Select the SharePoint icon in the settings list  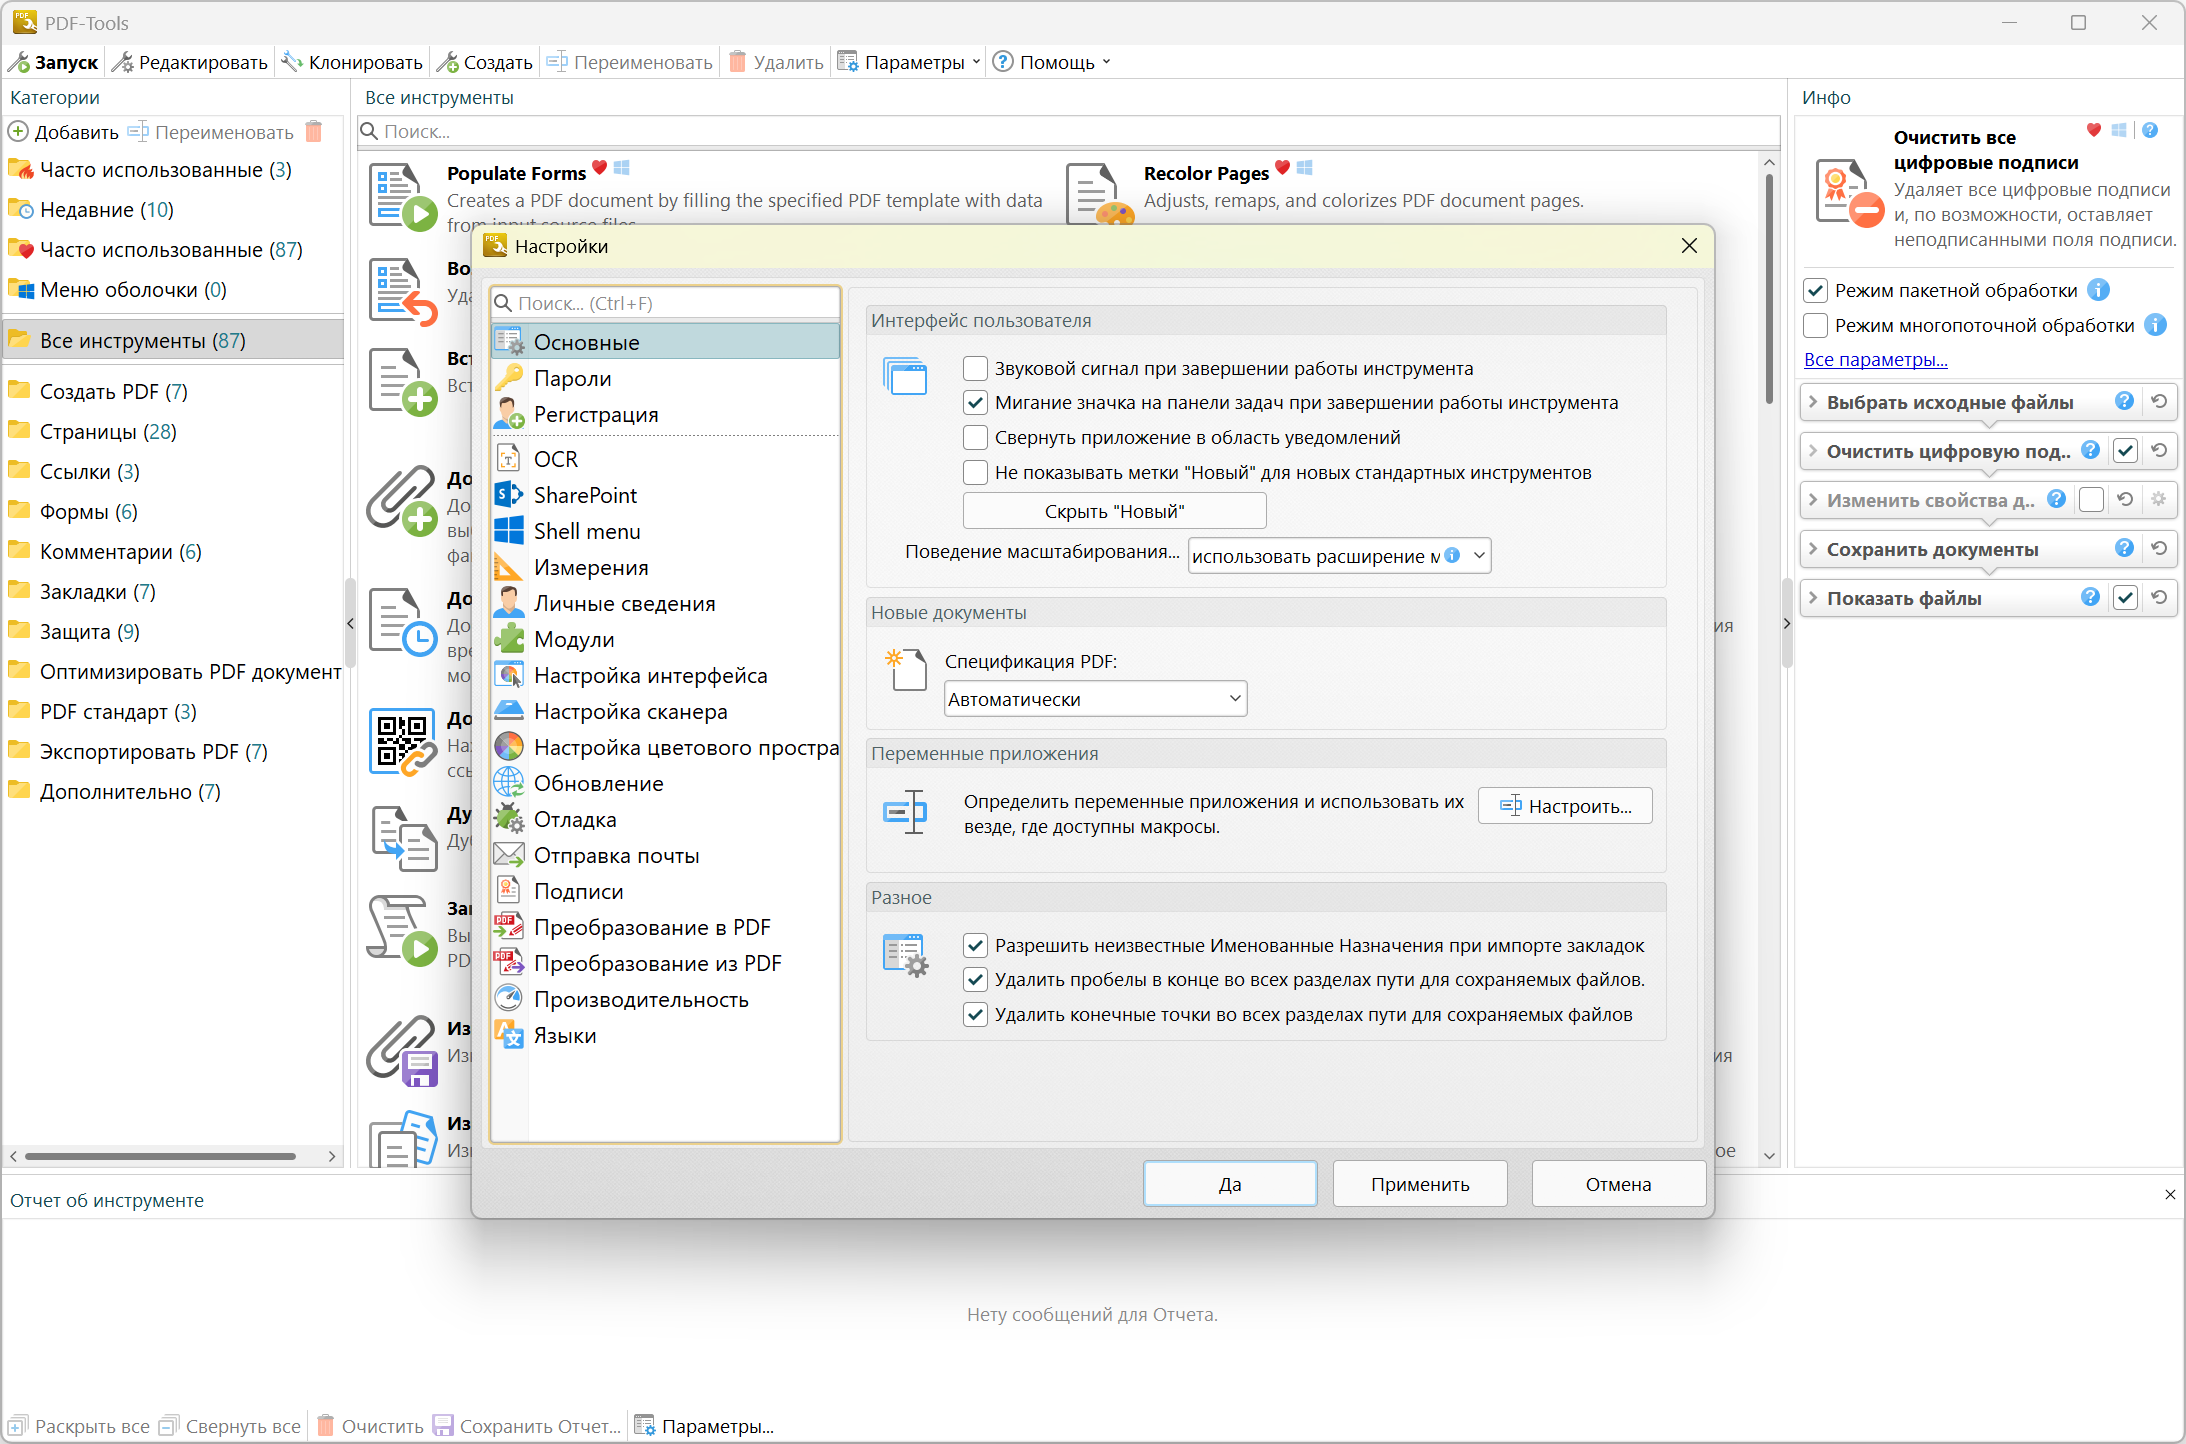[x=509, y=495]
